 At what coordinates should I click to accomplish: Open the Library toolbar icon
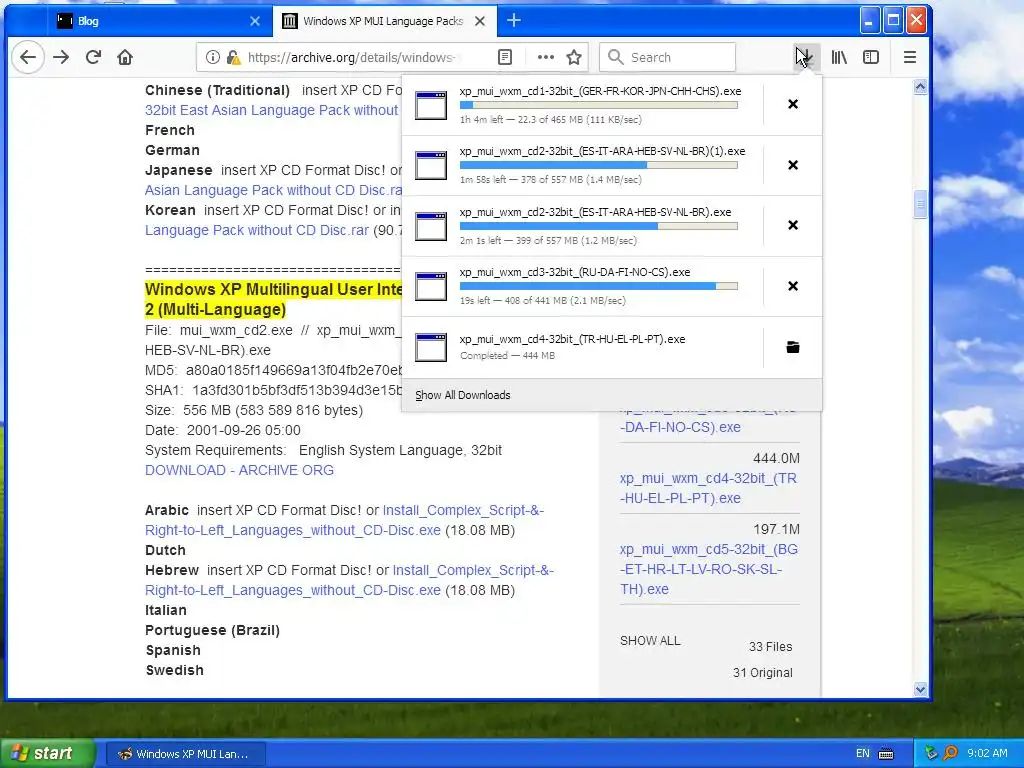839,57
